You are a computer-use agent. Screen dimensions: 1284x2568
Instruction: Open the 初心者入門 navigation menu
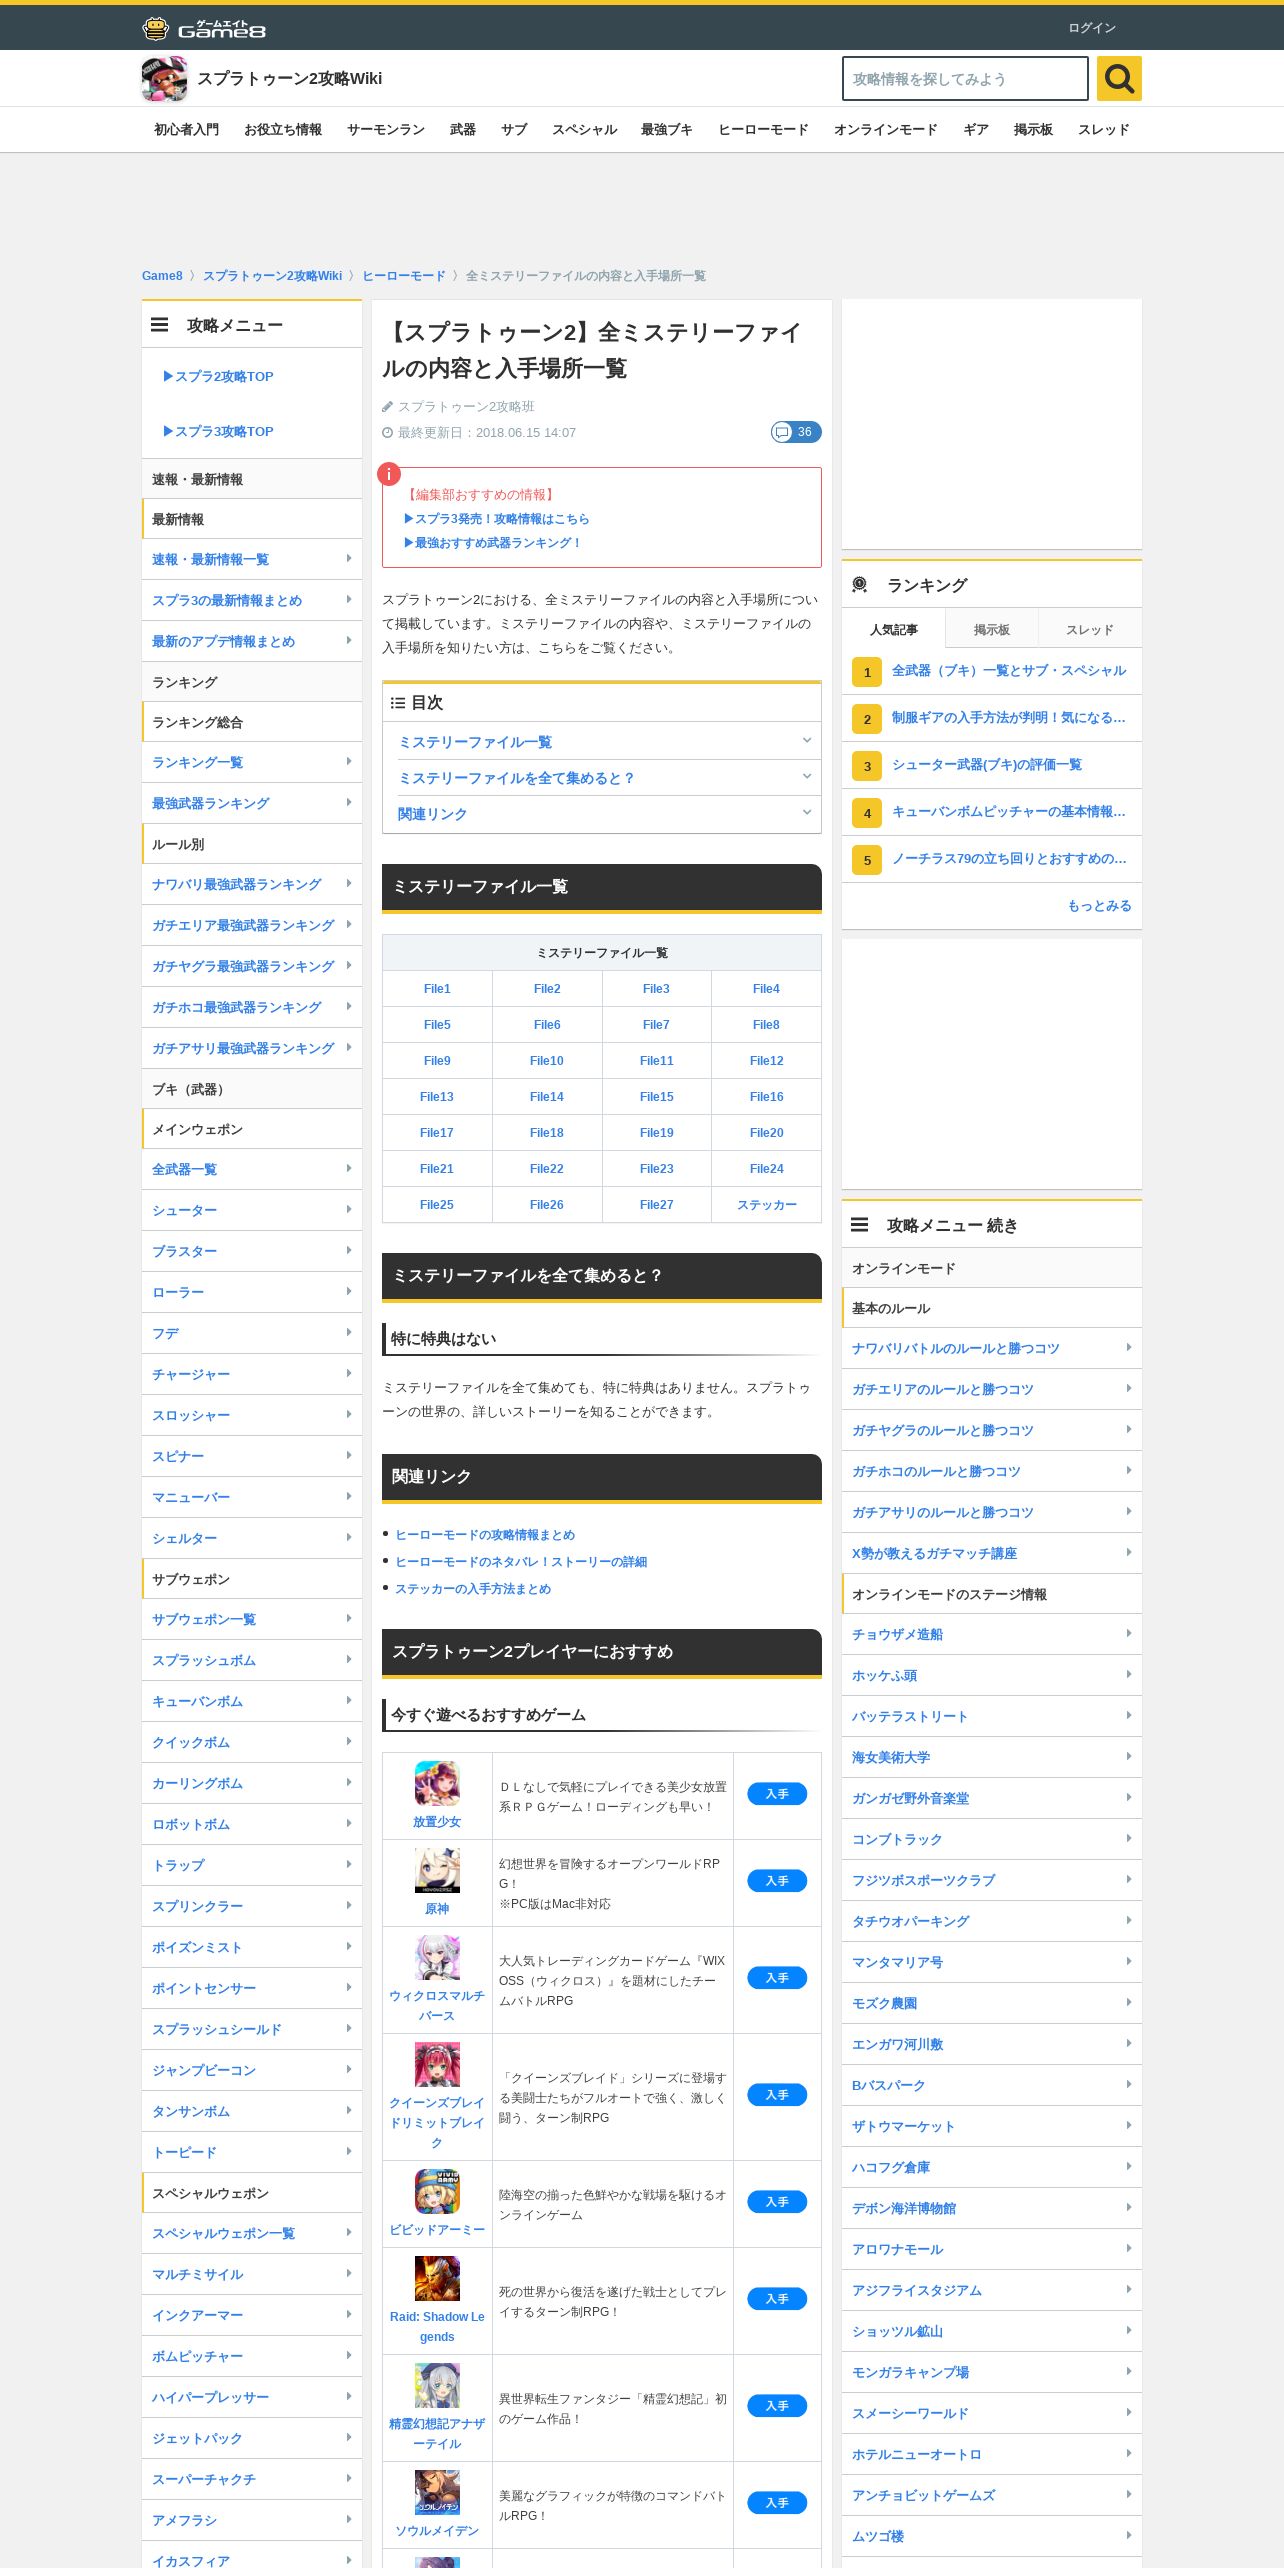coord(186,130)
